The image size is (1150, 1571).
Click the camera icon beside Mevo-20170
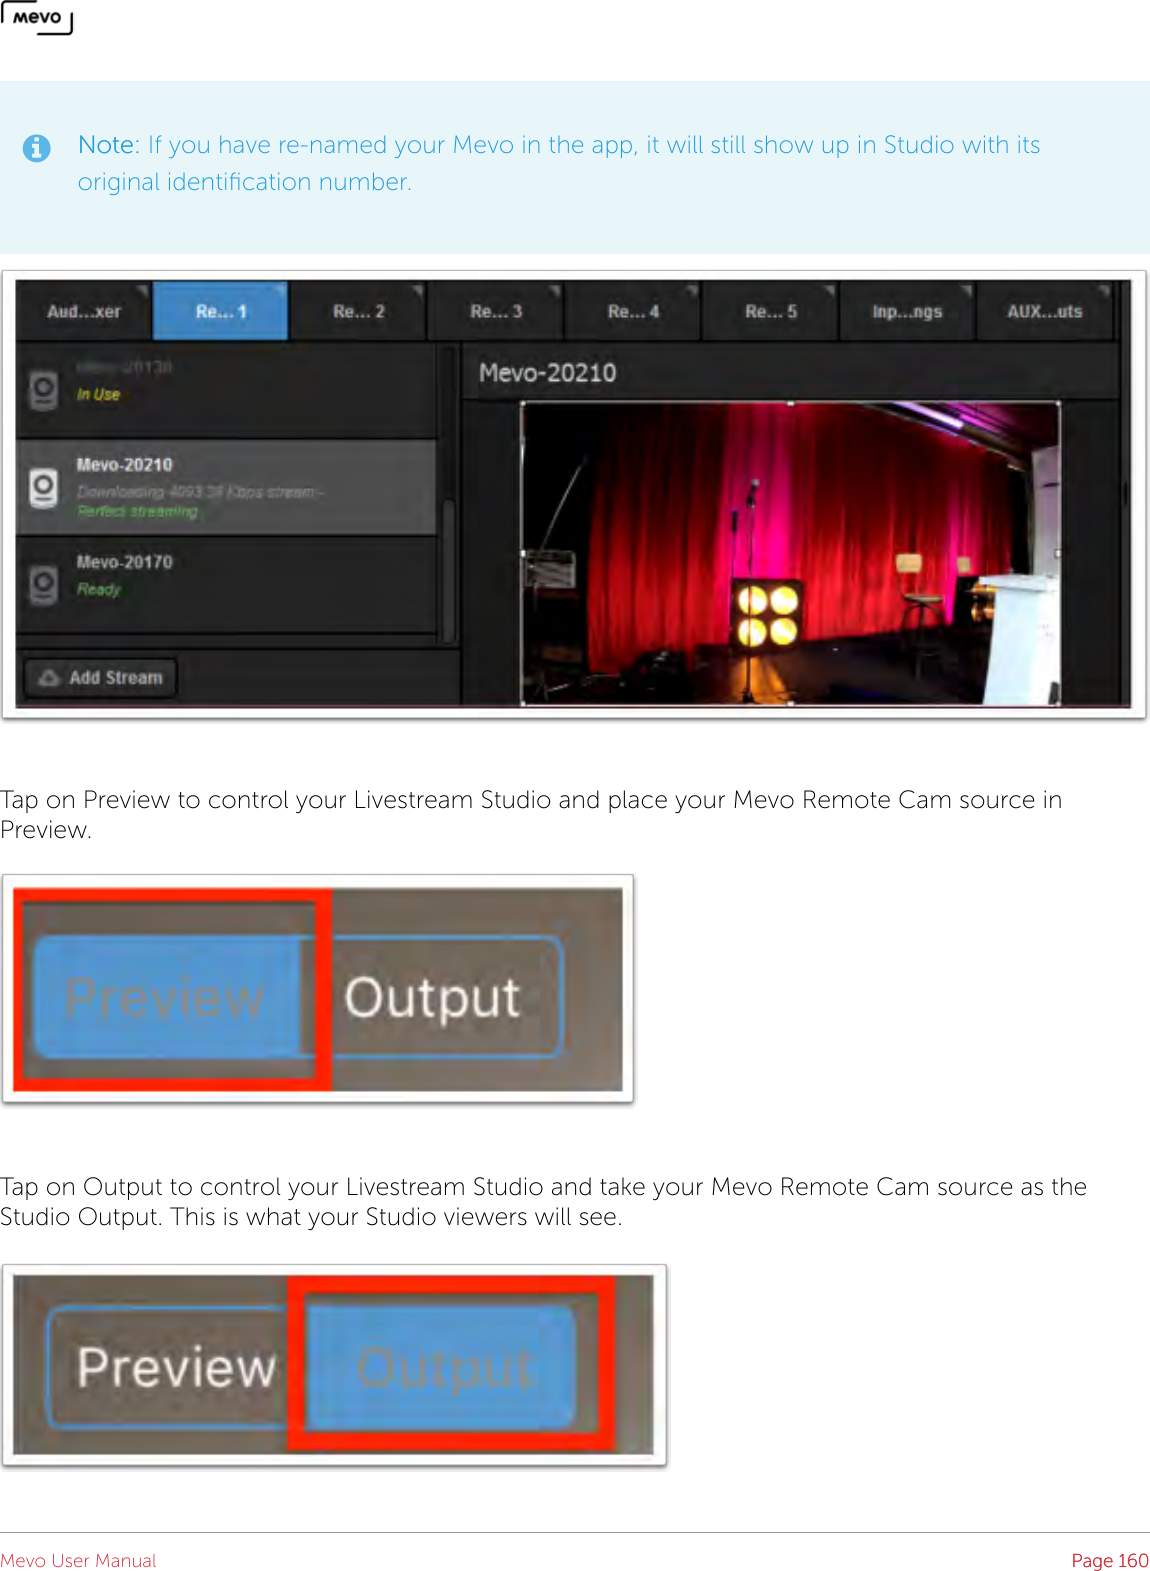[44, 584]
